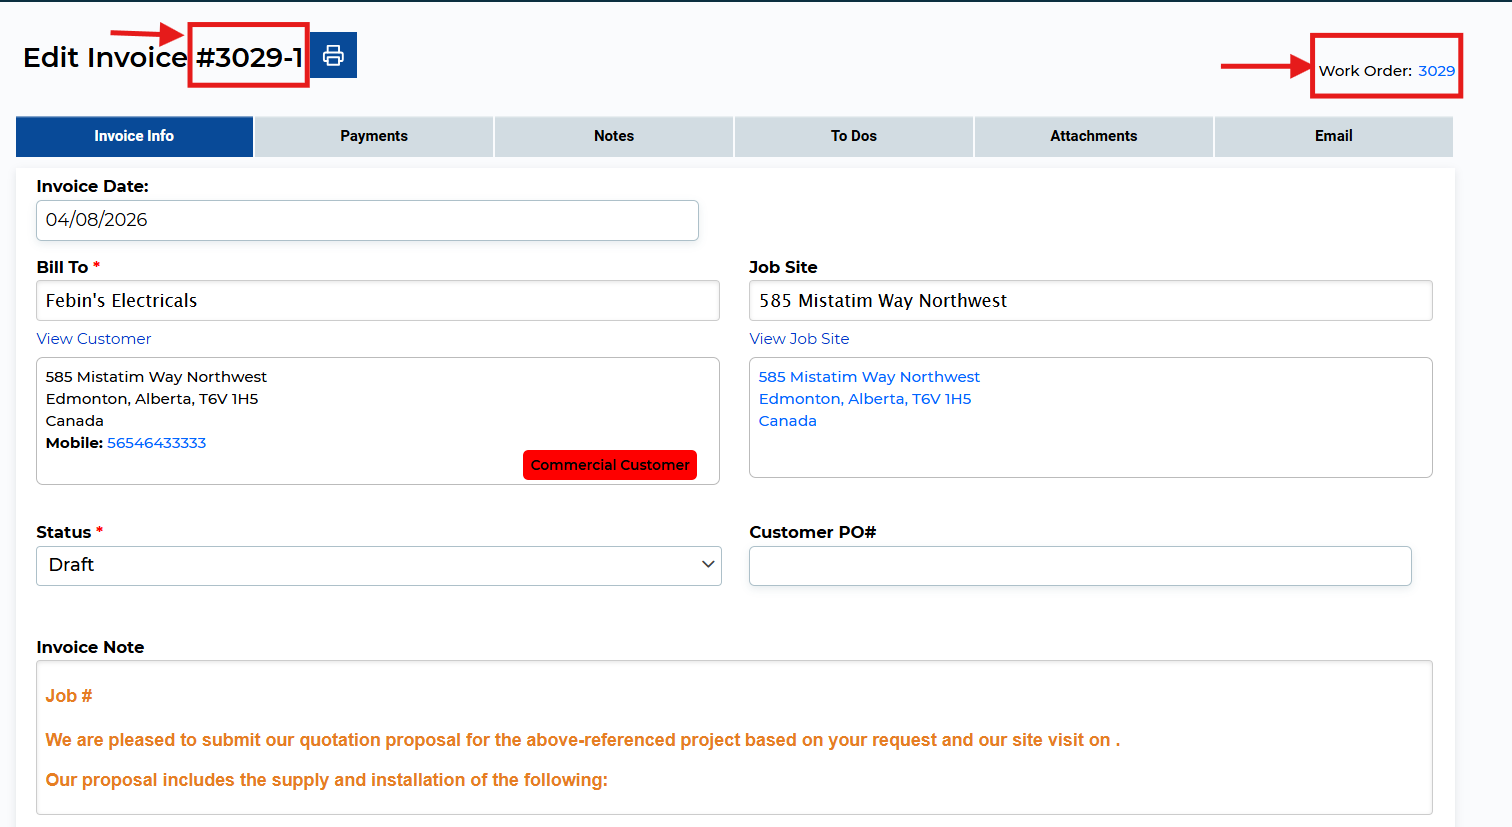This screenshot has width=1512, height=827.
Task: Click the Bill To input field
Action: (377, 301)
